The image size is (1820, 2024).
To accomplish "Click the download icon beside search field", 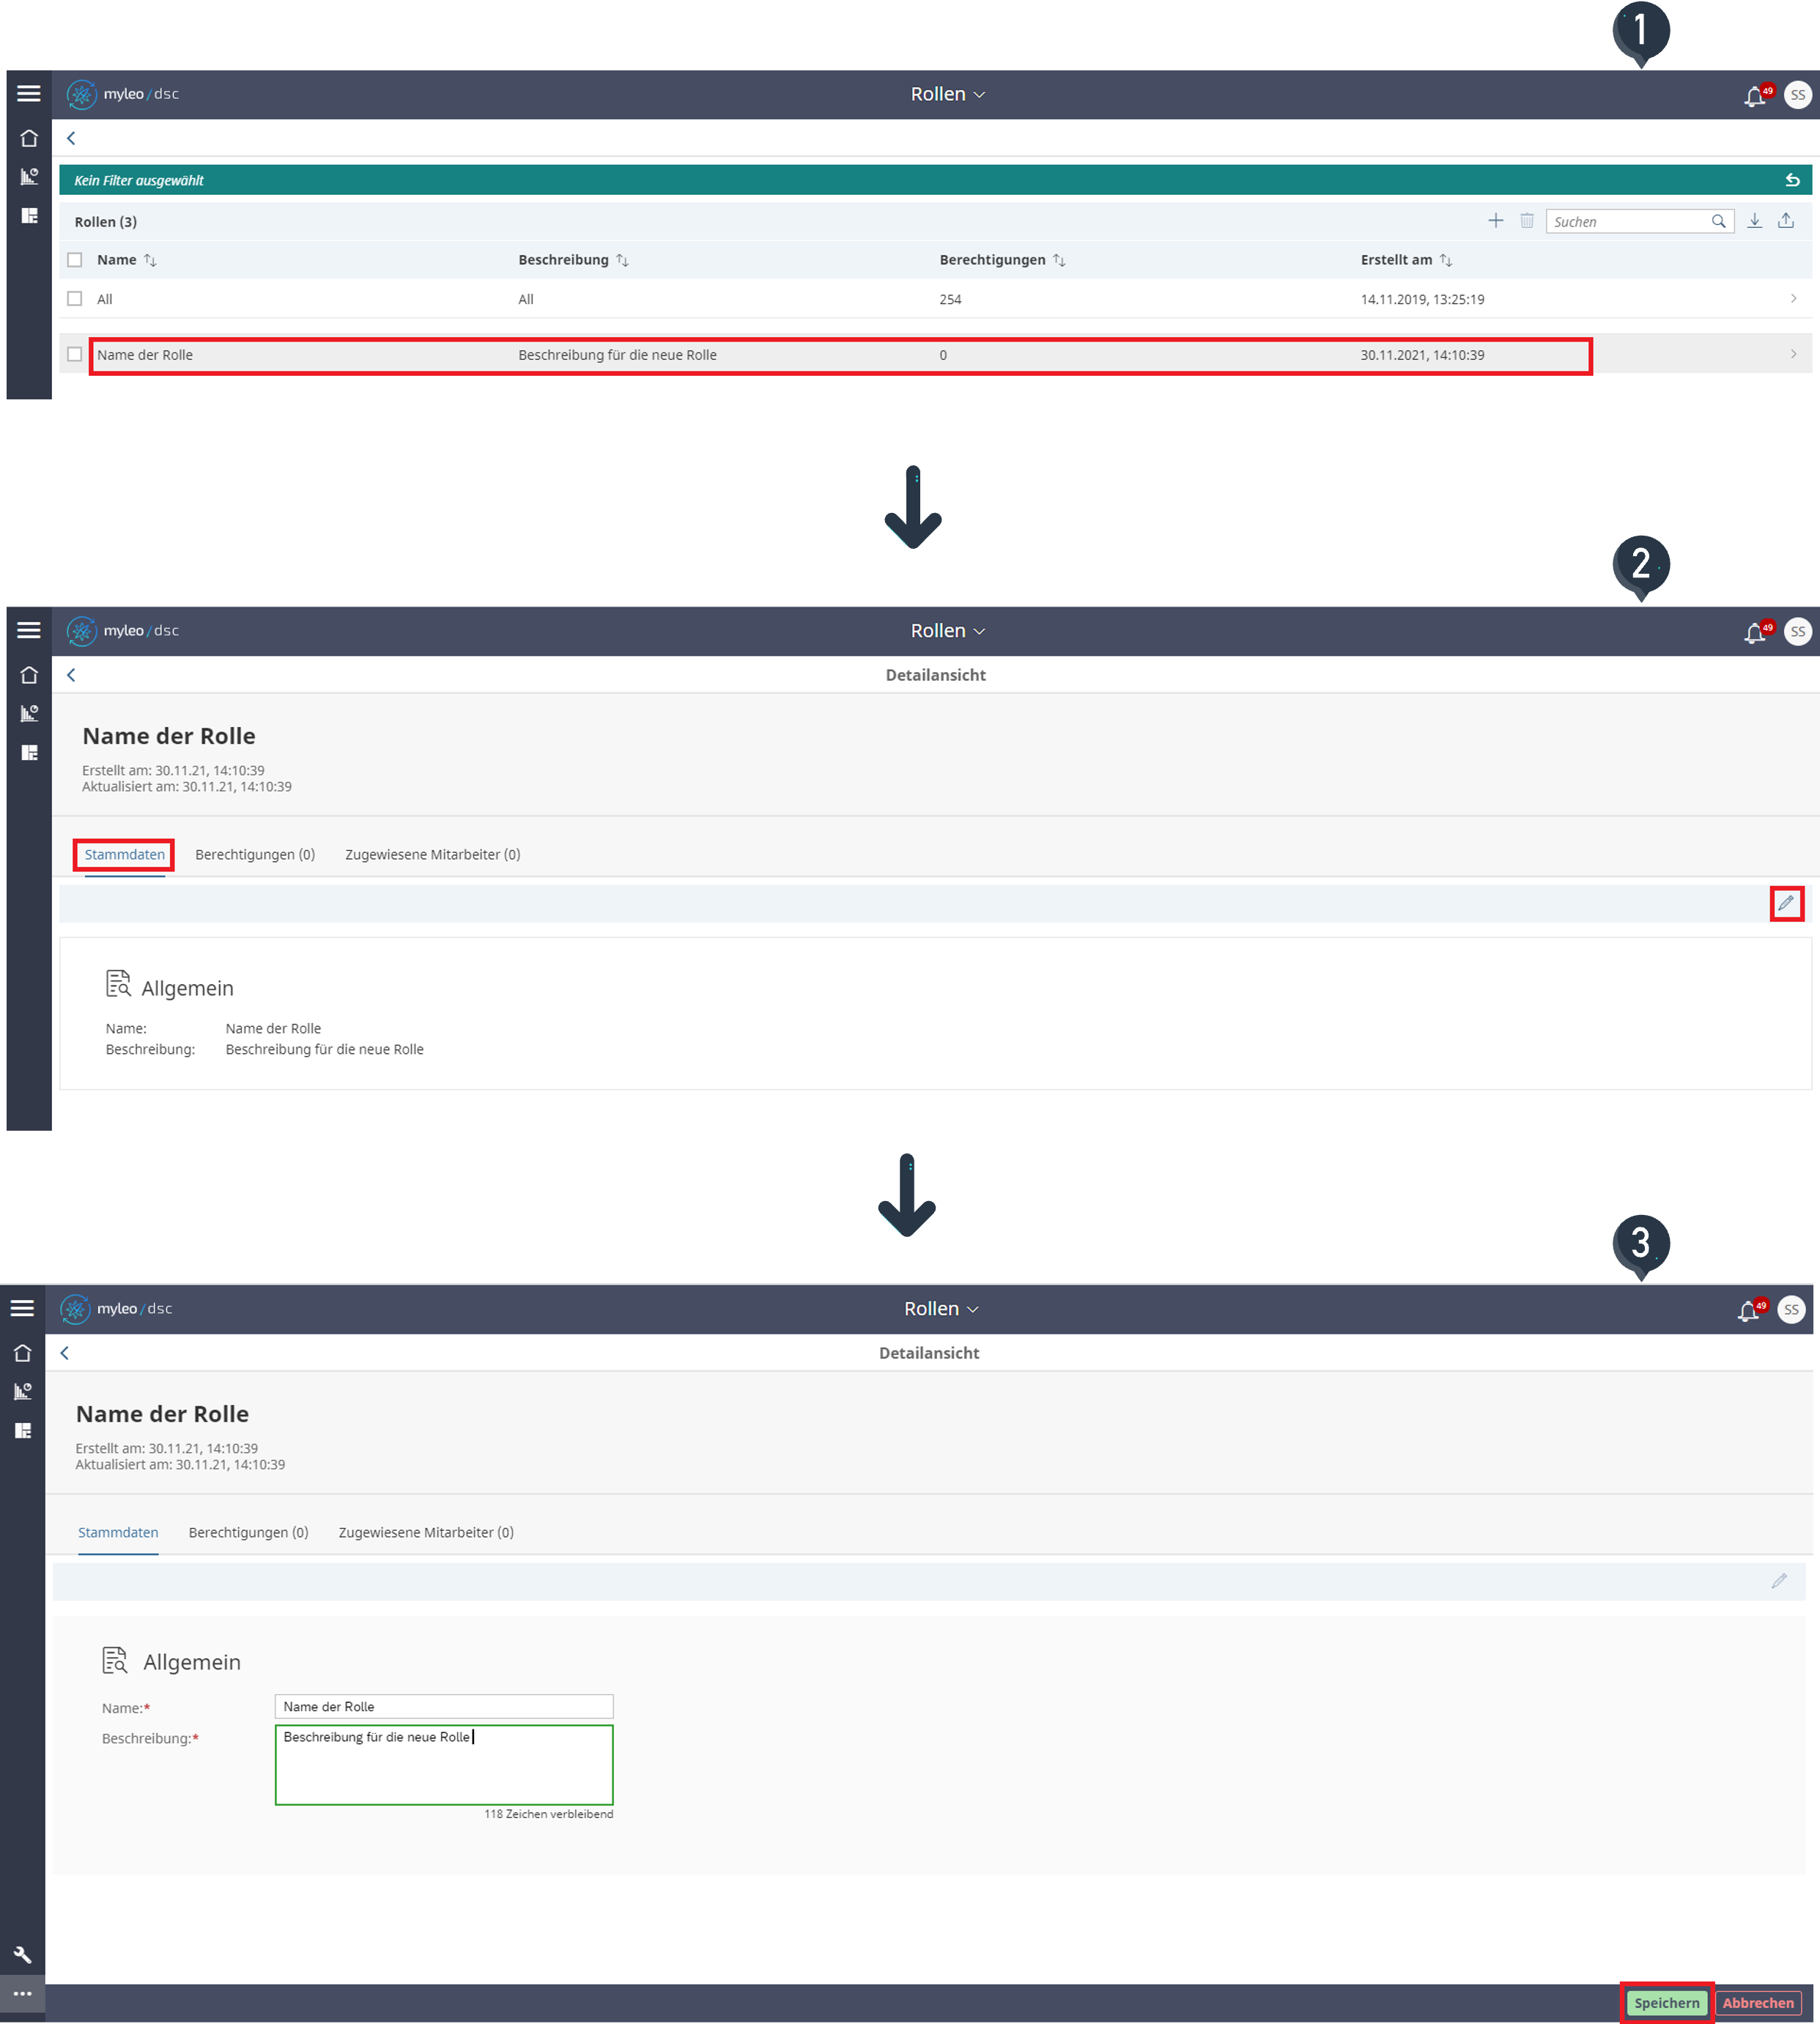I will click(x=1754, y=221).
